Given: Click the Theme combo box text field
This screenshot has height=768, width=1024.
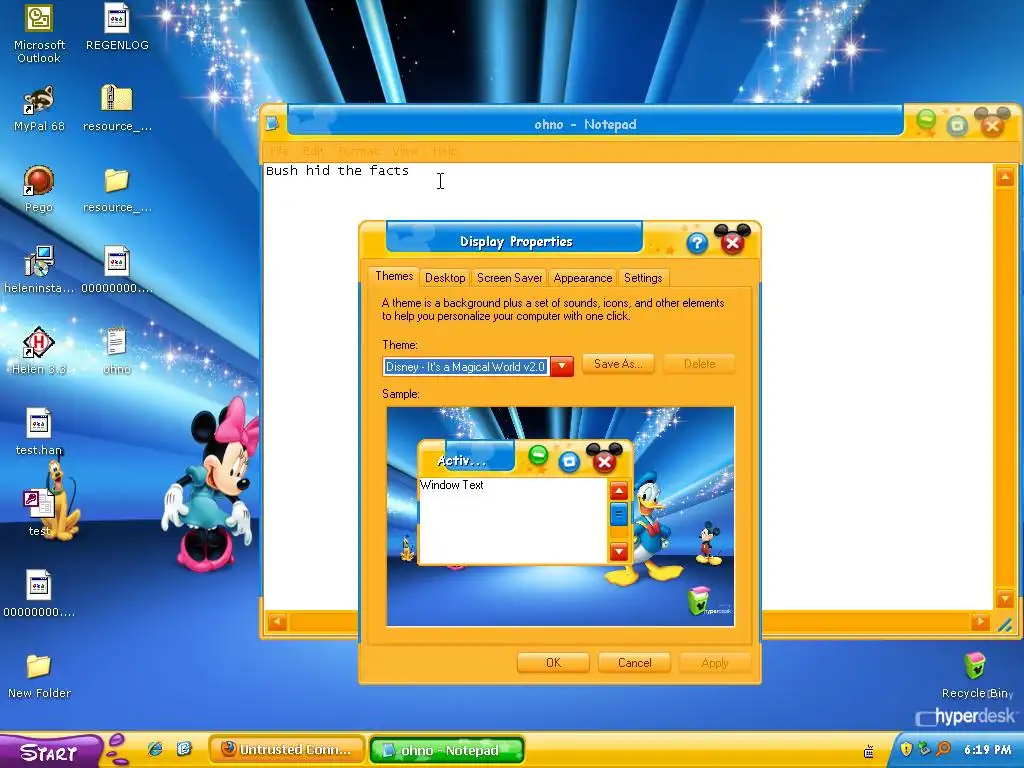Looking at the screenshot, I should [466, 366].
